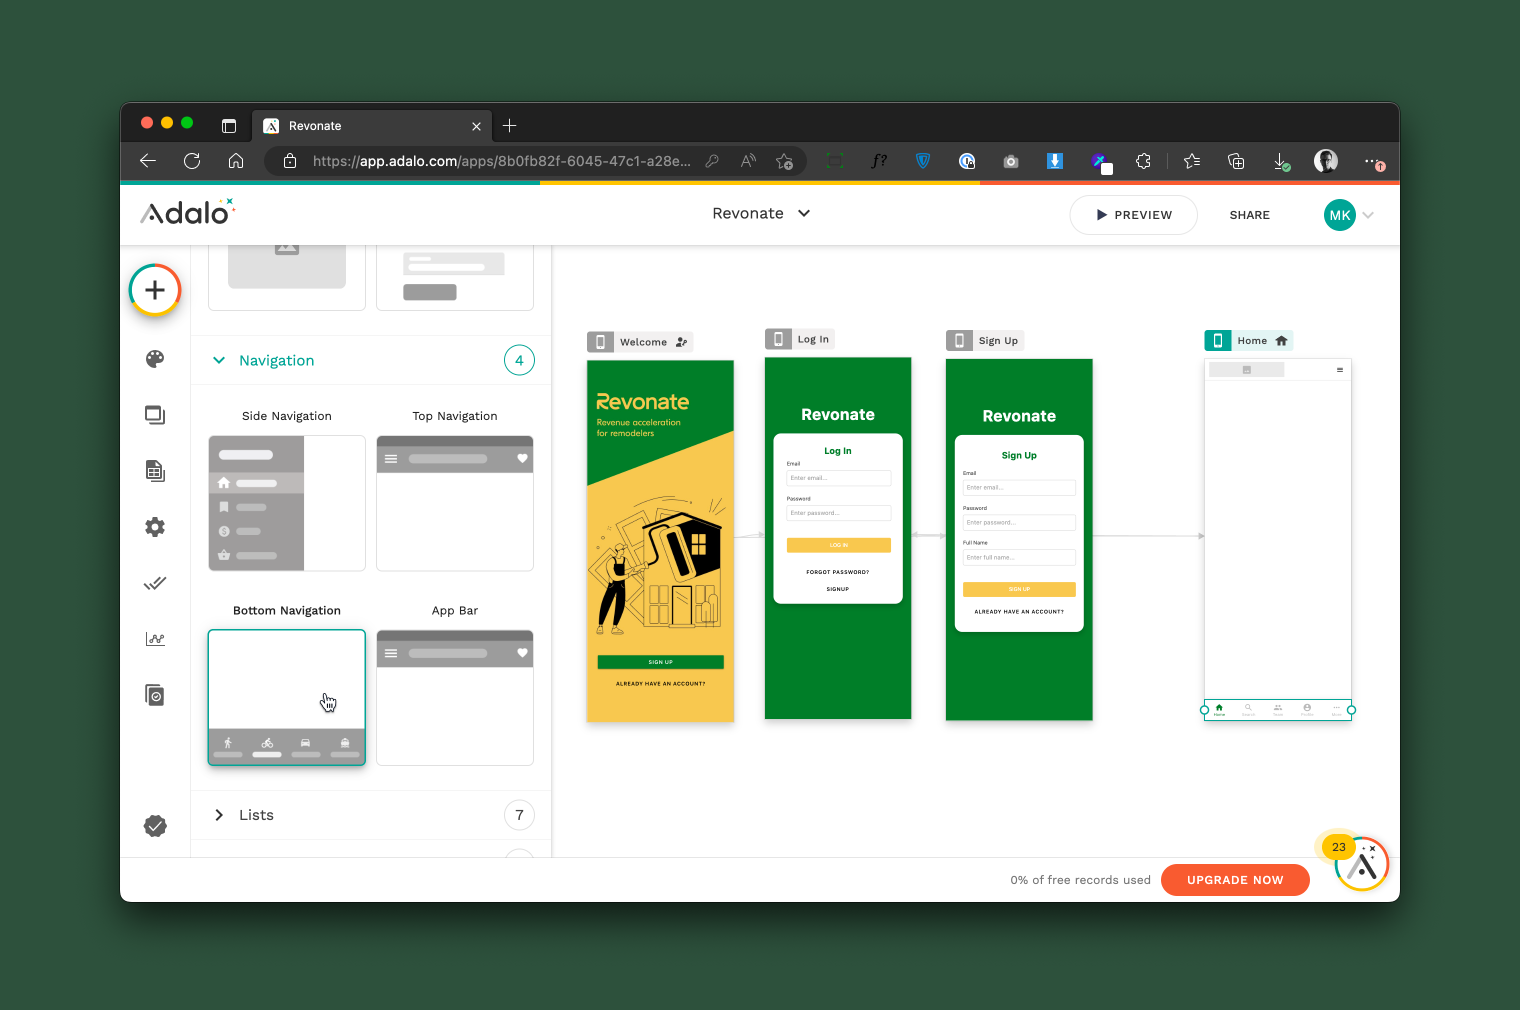The width and height of the screenshot is (1520, 1010).
Task: Open the MK account dropdown arrow
Action: click(x=1368, y=215)
